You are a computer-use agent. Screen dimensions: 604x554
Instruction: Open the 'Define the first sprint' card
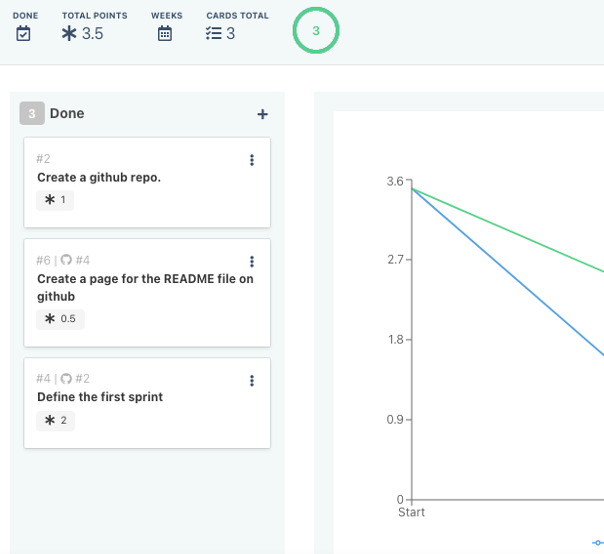[x=147, y=403]
